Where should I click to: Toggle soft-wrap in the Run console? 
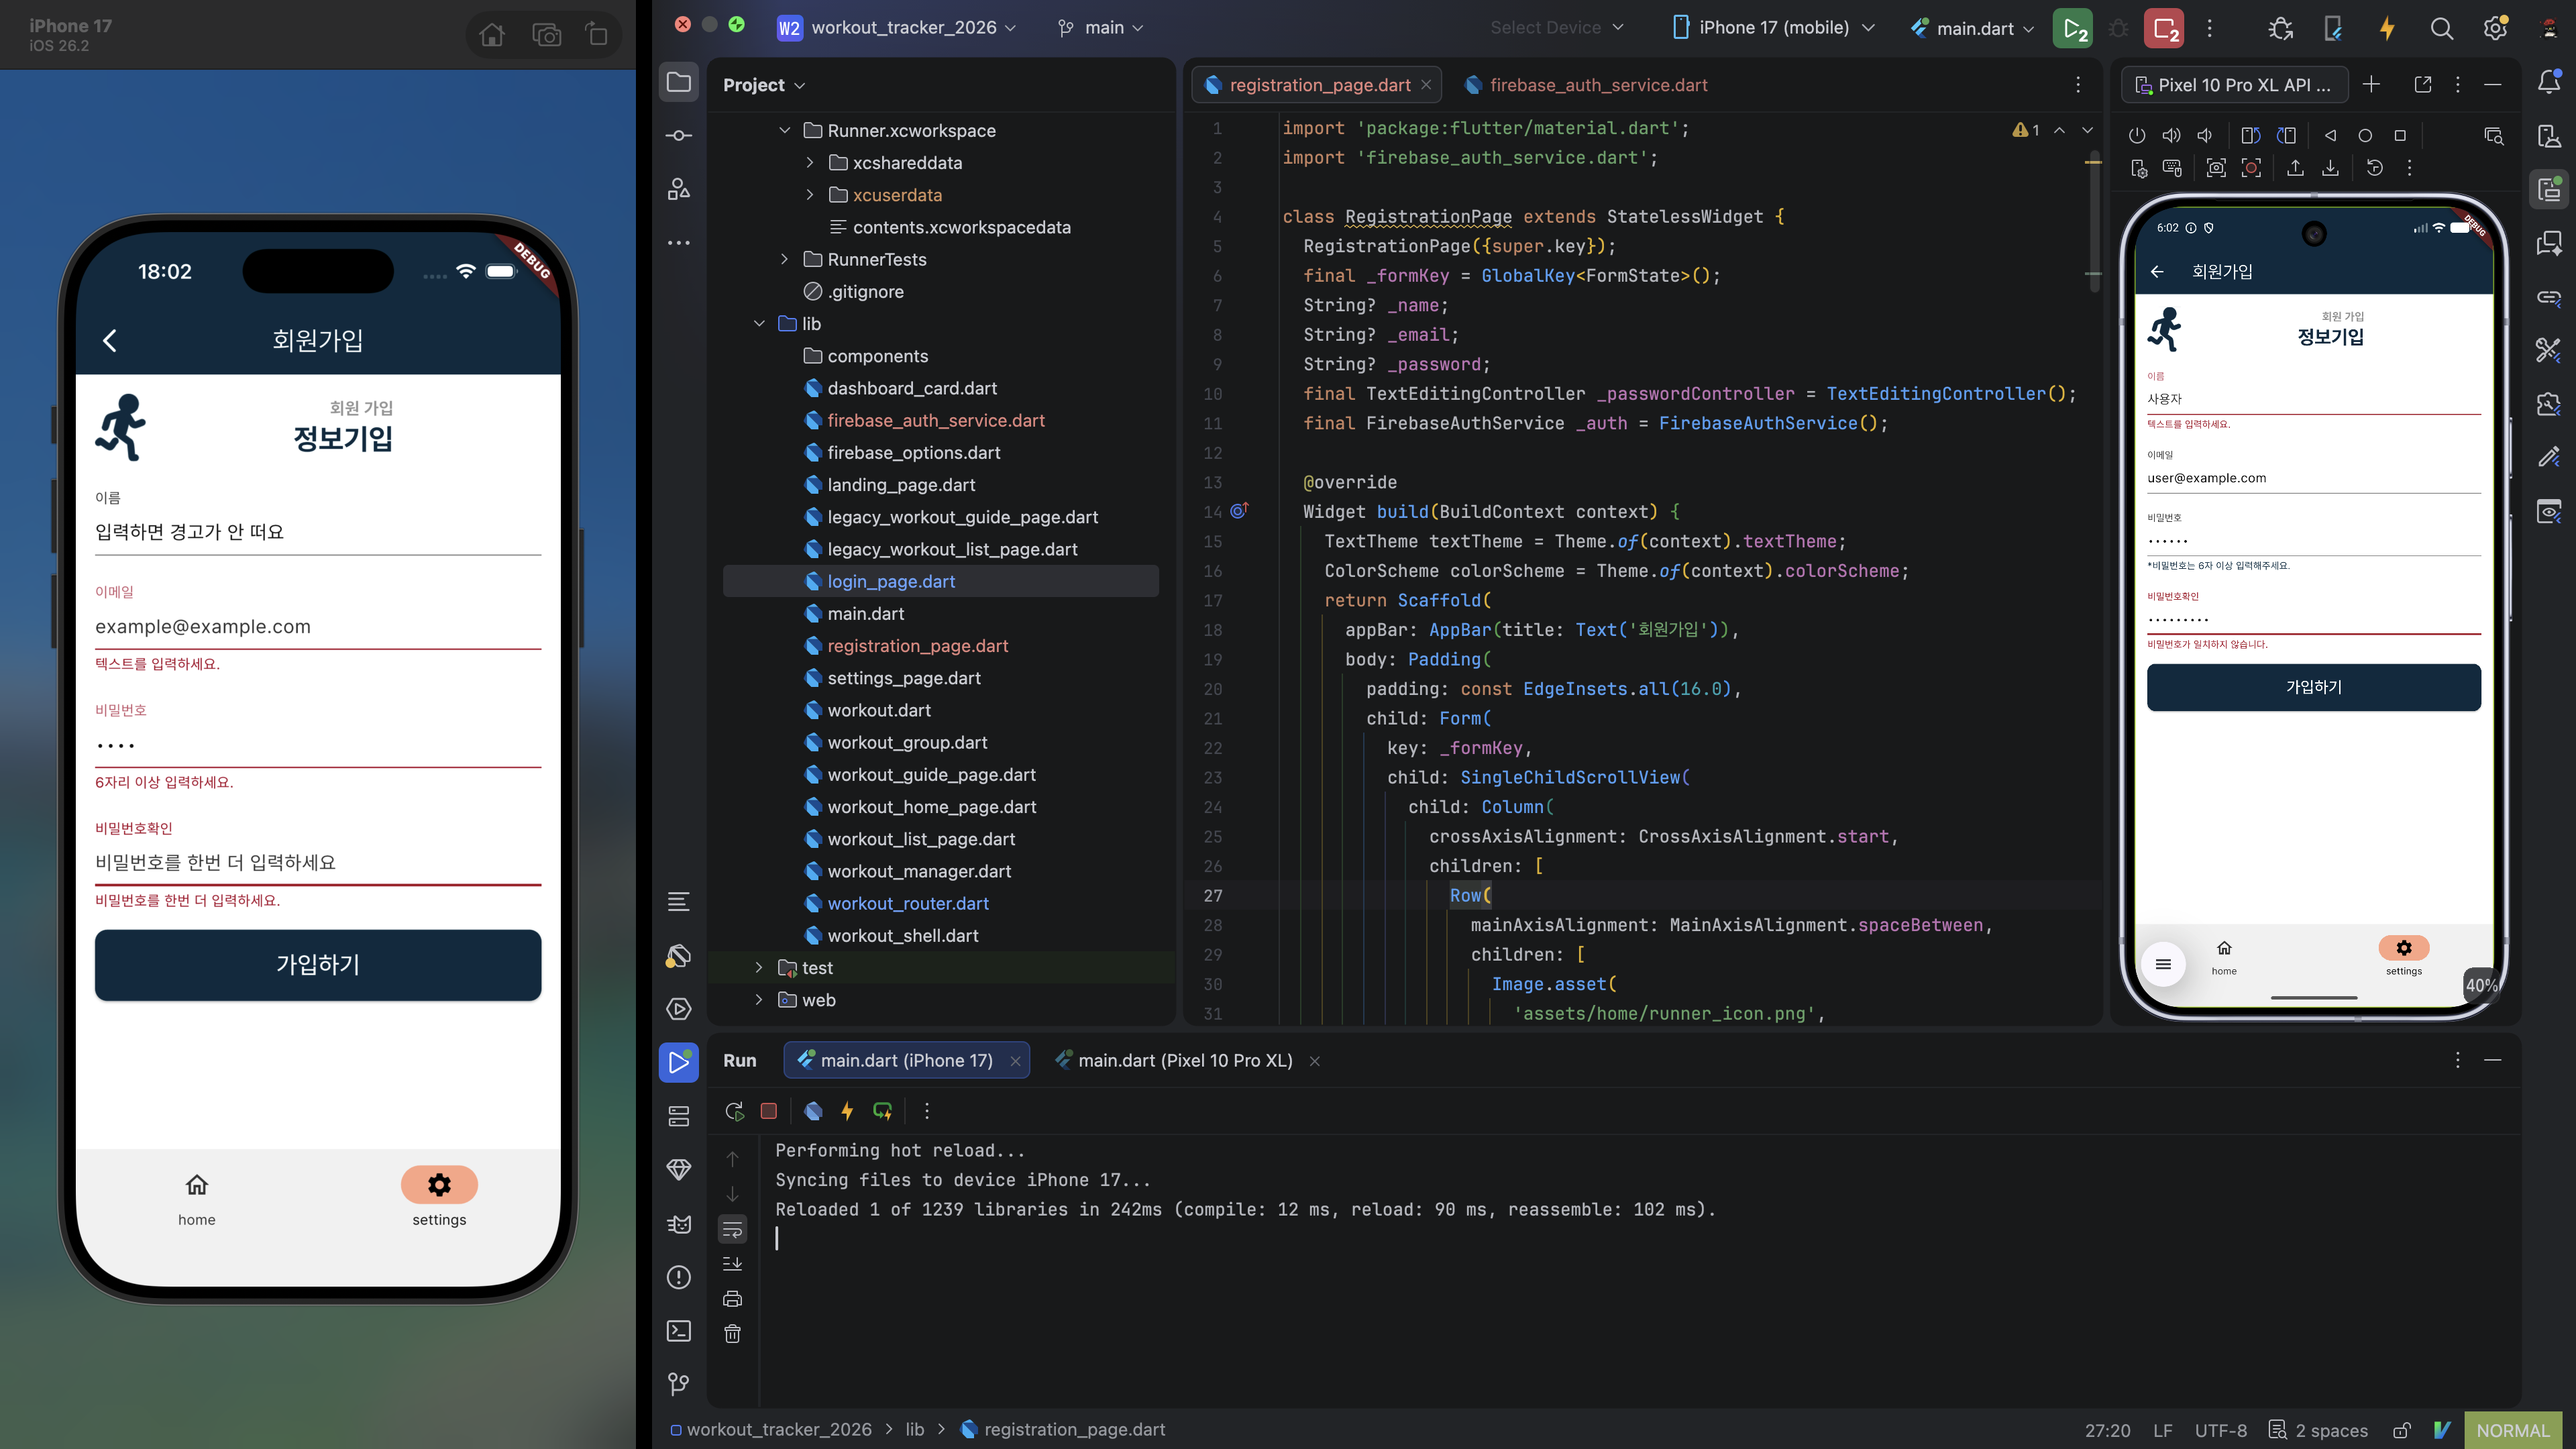point(732,1229)
